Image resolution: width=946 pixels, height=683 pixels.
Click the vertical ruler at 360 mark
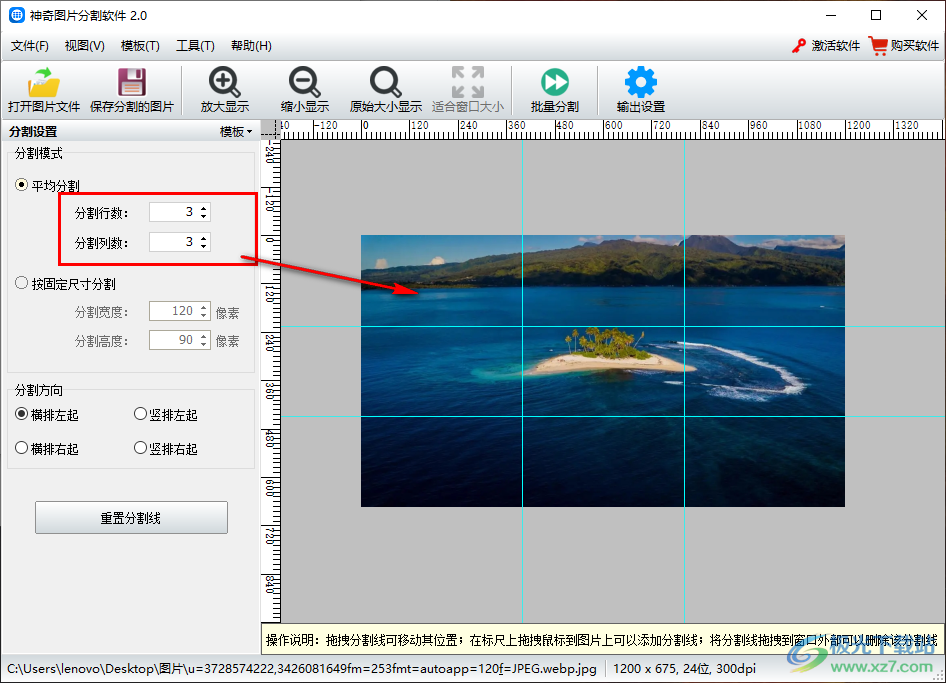(270, 391)
